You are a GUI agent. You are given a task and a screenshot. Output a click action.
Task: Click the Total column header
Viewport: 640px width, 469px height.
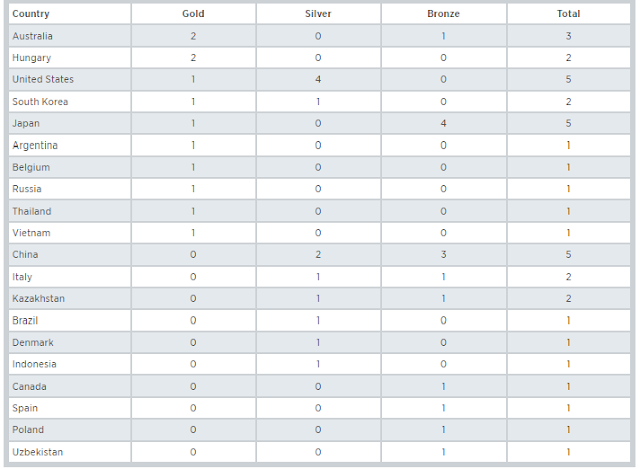pyautogui.click(x=568, y=14)
